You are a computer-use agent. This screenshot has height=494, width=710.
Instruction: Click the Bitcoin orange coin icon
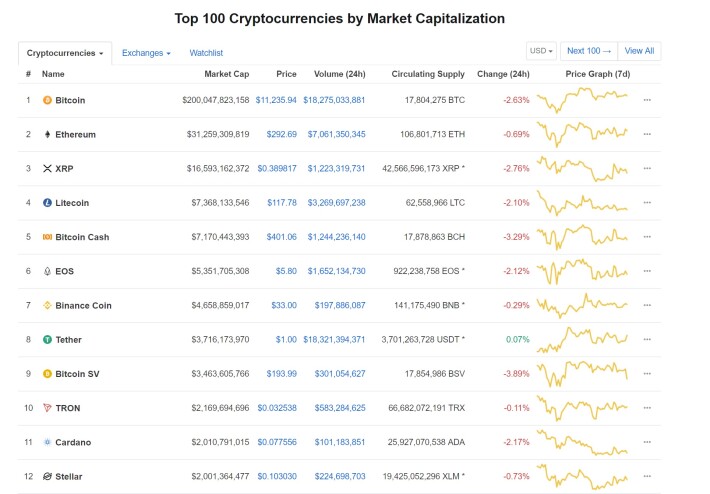point(47,100)
